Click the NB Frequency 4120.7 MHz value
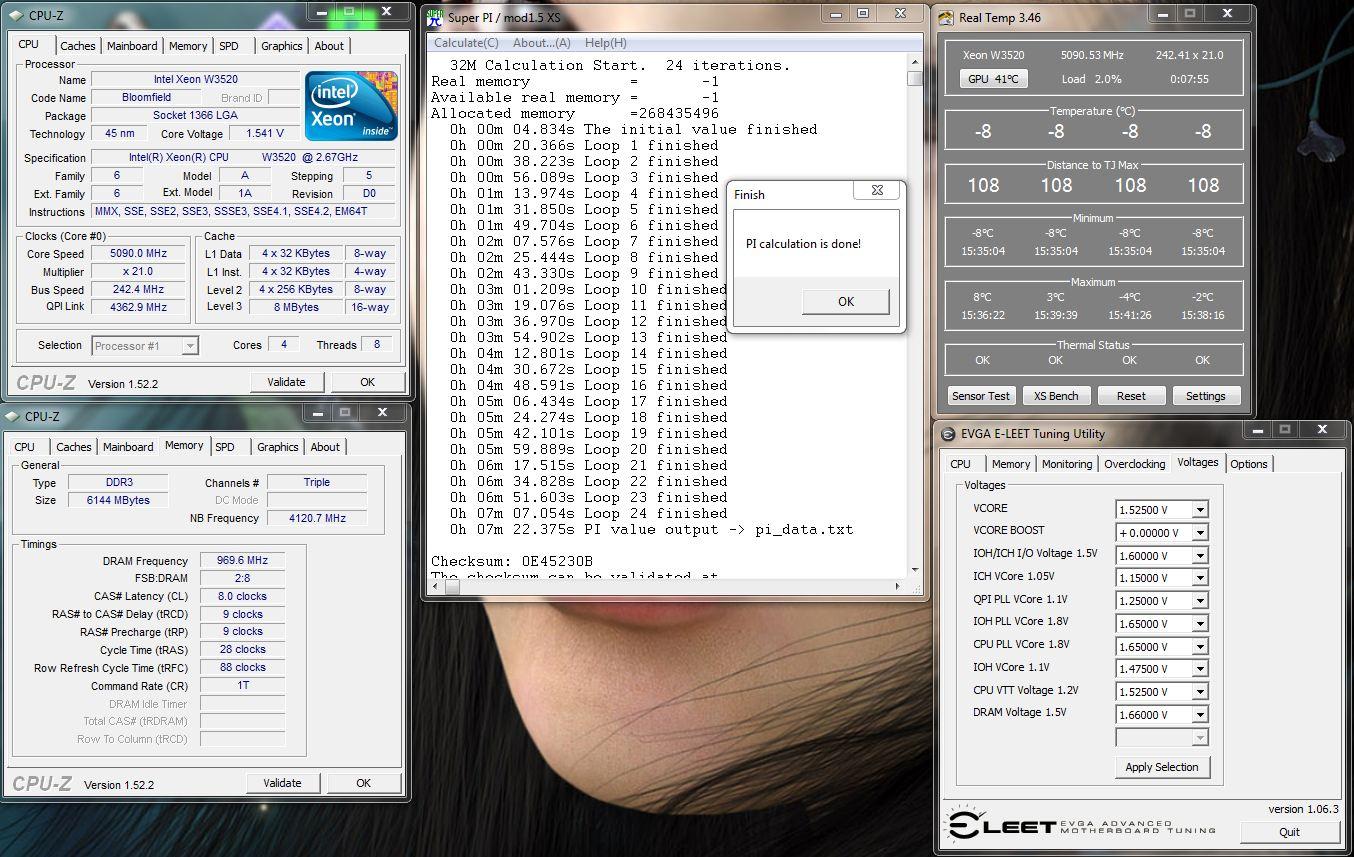1354x857 pixels. point(317,518)
